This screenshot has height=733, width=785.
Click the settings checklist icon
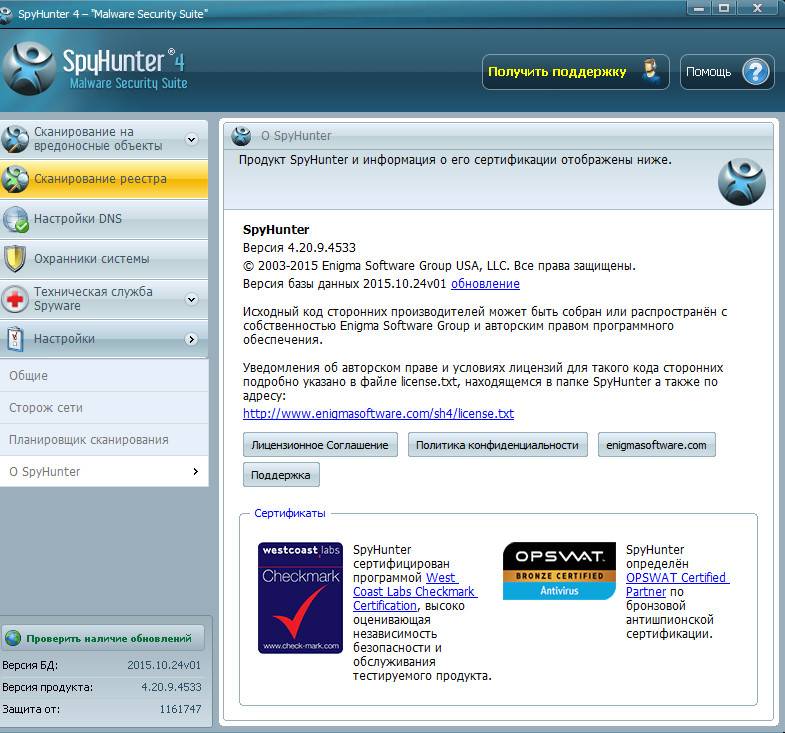[x=15, y=339]
